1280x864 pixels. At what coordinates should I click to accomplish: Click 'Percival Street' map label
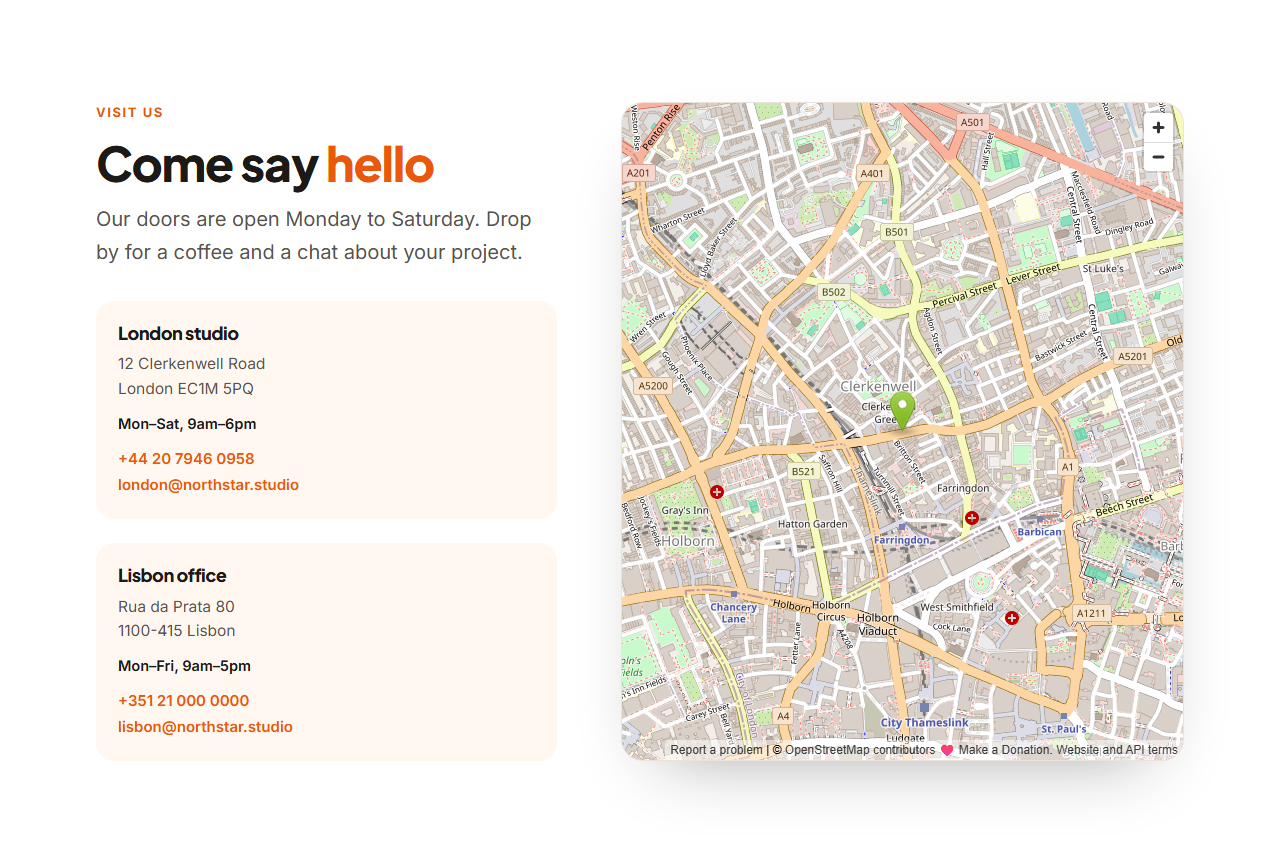pos(964,295)
